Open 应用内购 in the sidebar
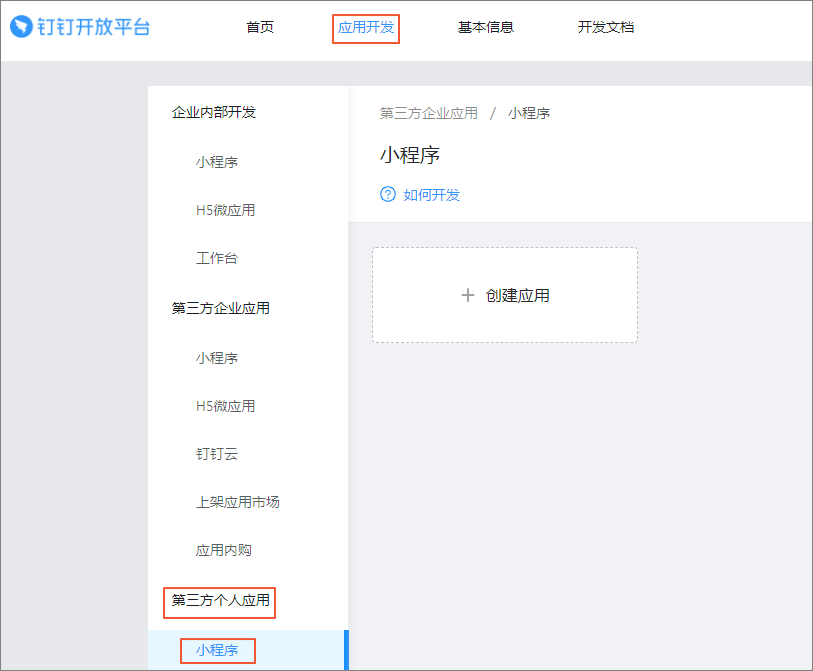The image size is (813, 671). coord(223,550)
